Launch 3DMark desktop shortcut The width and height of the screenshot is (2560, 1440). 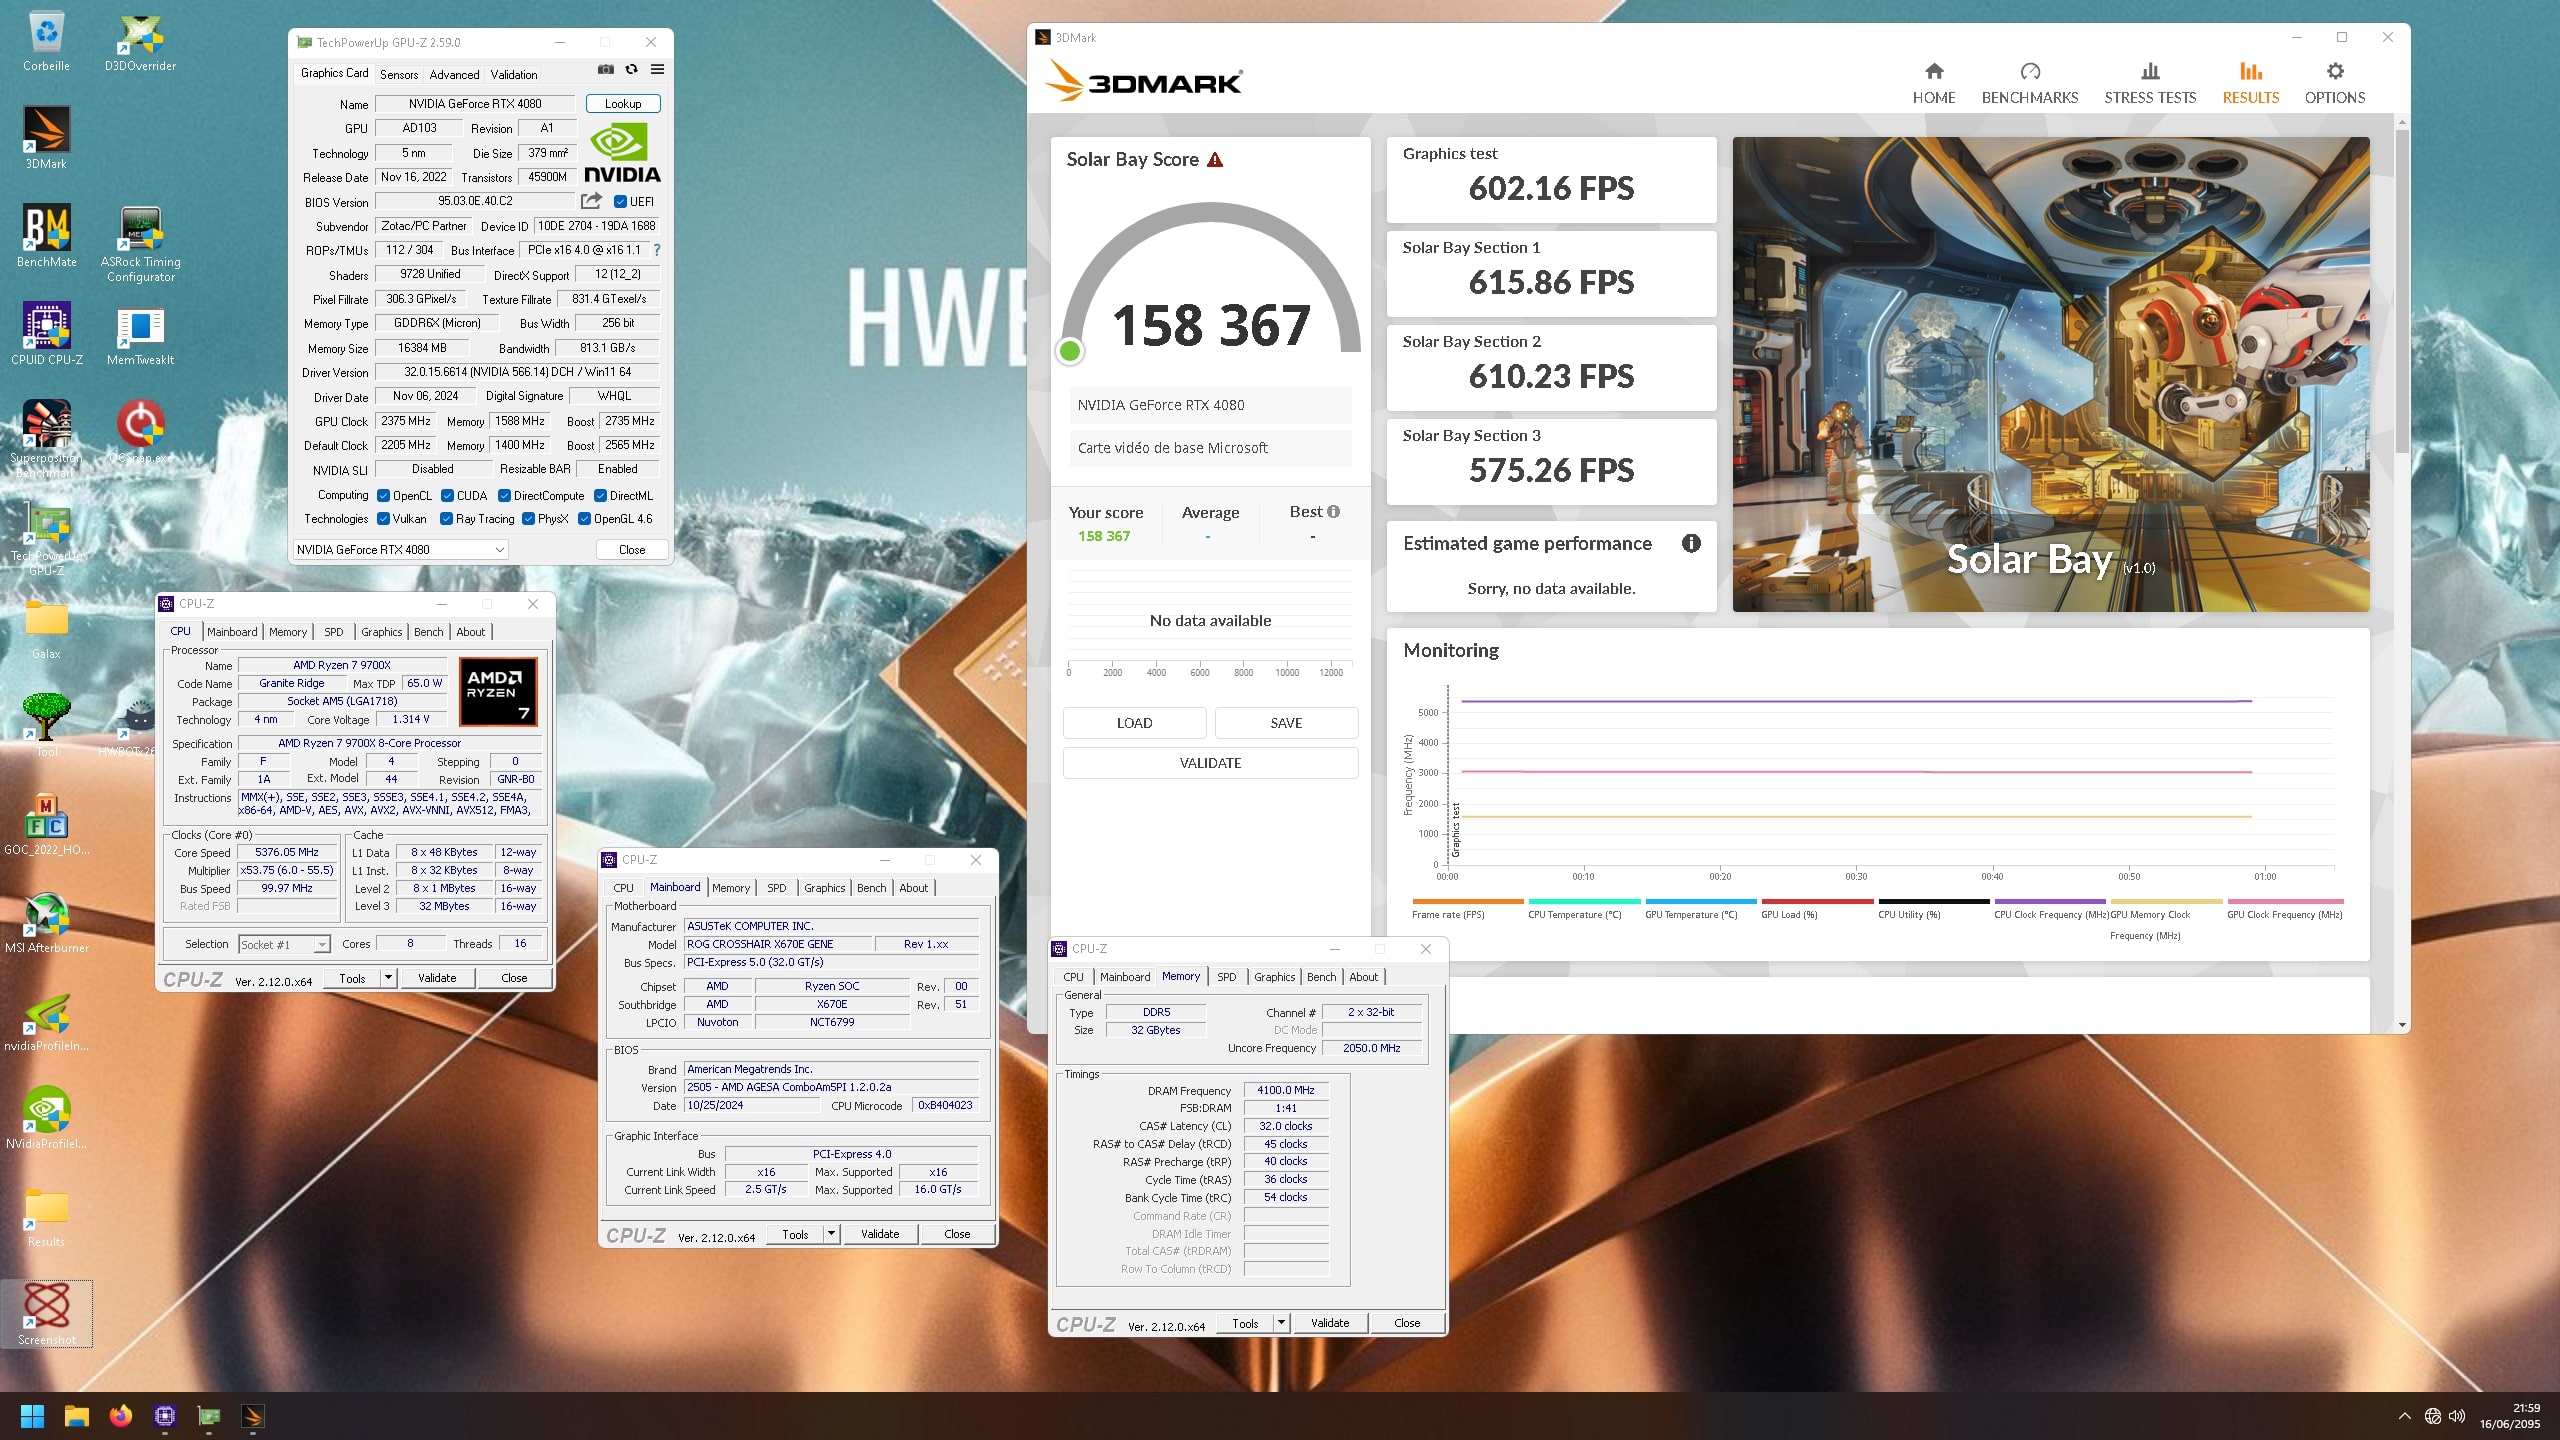pyautogui.click(x=46, y=138)
